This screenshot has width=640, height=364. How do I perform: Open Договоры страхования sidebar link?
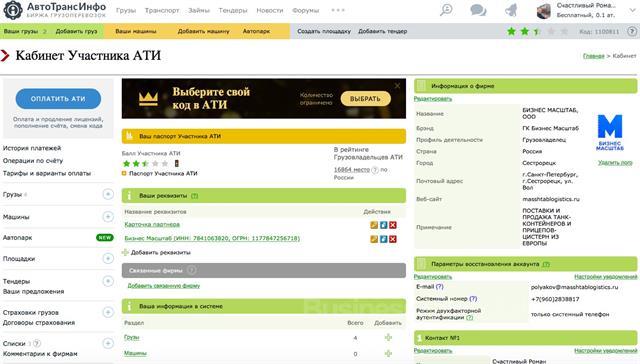tap(39, 322)
